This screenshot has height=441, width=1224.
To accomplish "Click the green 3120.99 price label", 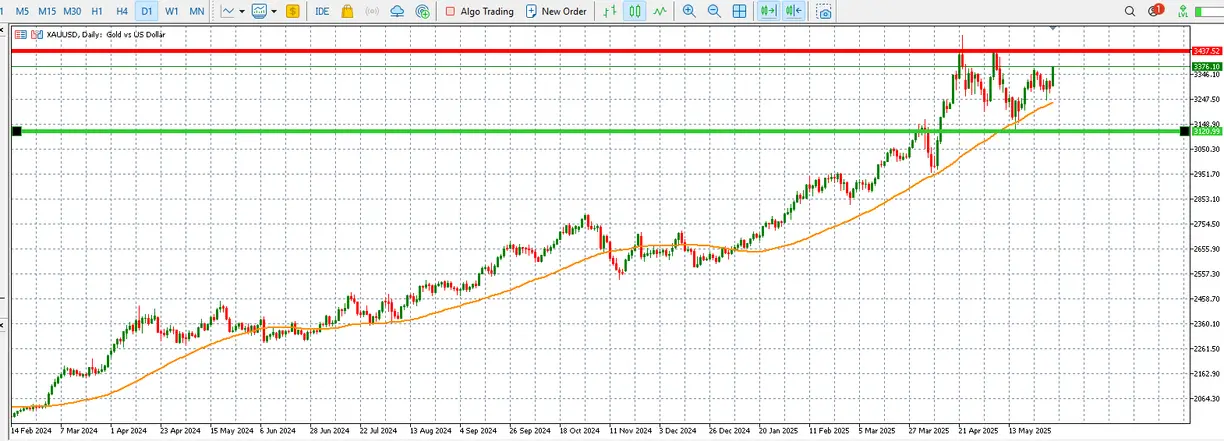I will click(x=1206, y=131).
